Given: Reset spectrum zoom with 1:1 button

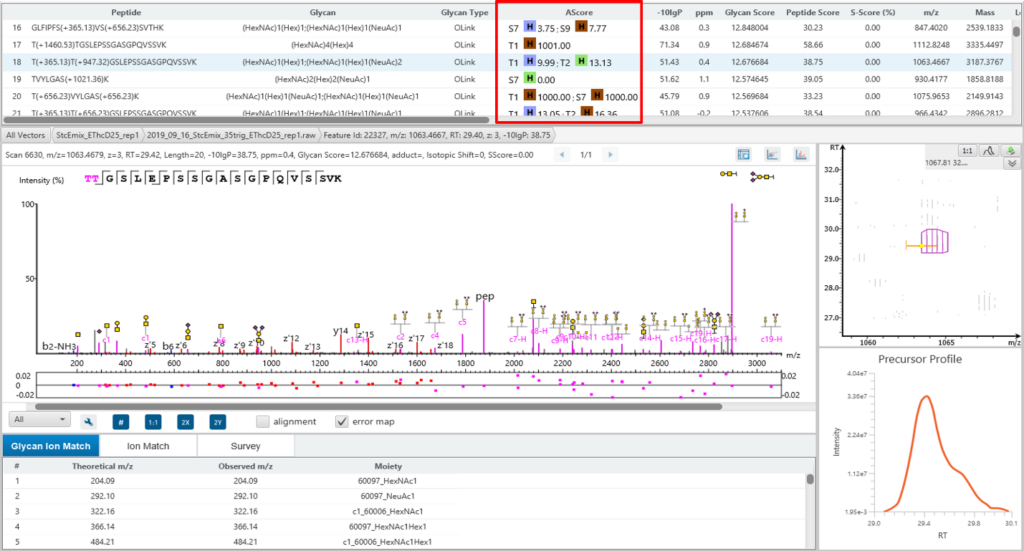Looking at the screenshot, I should 153,422.
